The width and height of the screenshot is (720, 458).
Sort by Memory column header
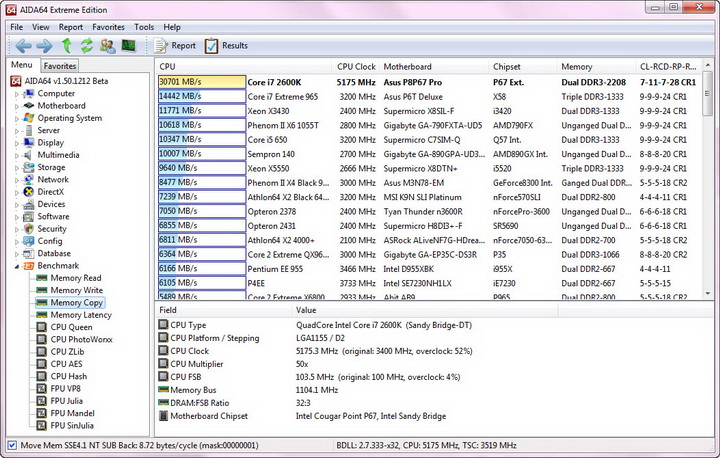point(596,67)
